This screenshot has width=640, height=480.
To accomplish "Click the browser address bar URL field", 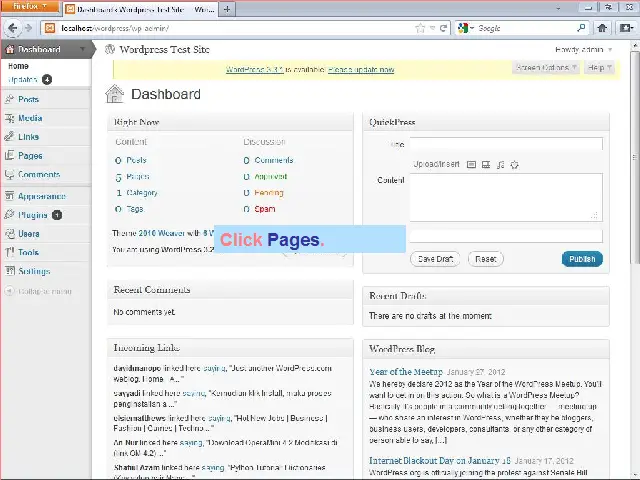I will click(x=235, y=28).
